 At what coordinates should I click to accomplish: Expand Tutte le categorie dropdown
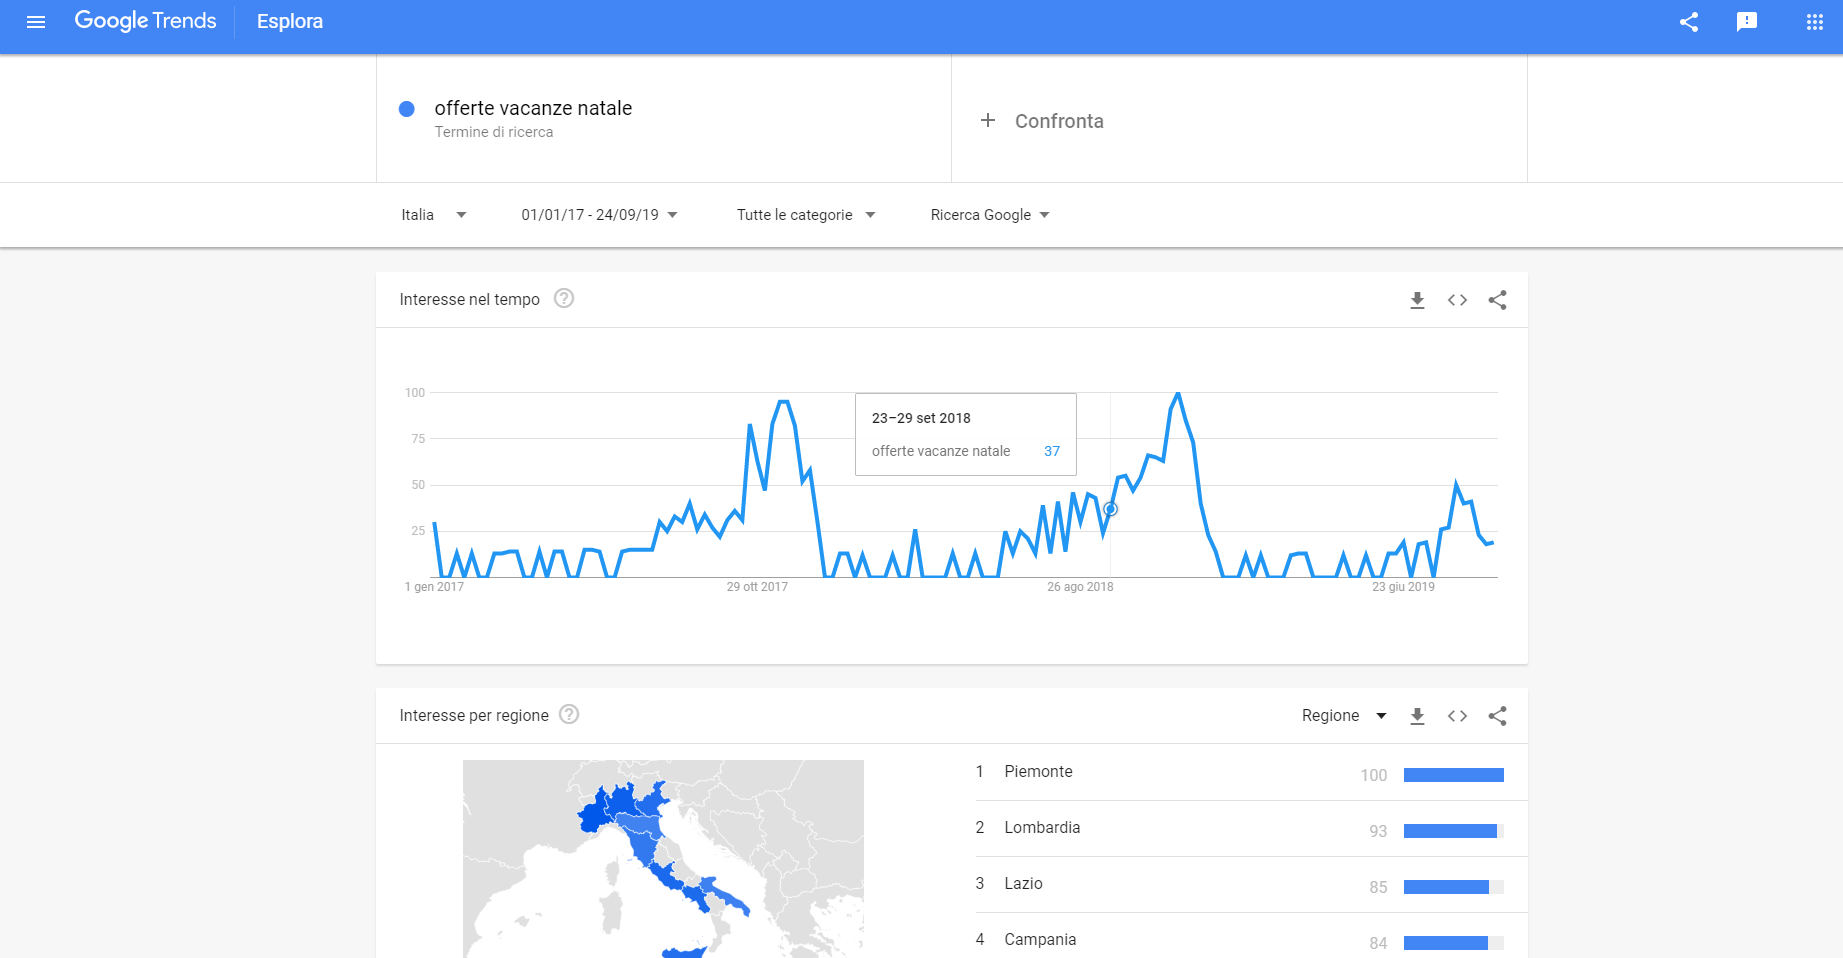coord(806,215)
